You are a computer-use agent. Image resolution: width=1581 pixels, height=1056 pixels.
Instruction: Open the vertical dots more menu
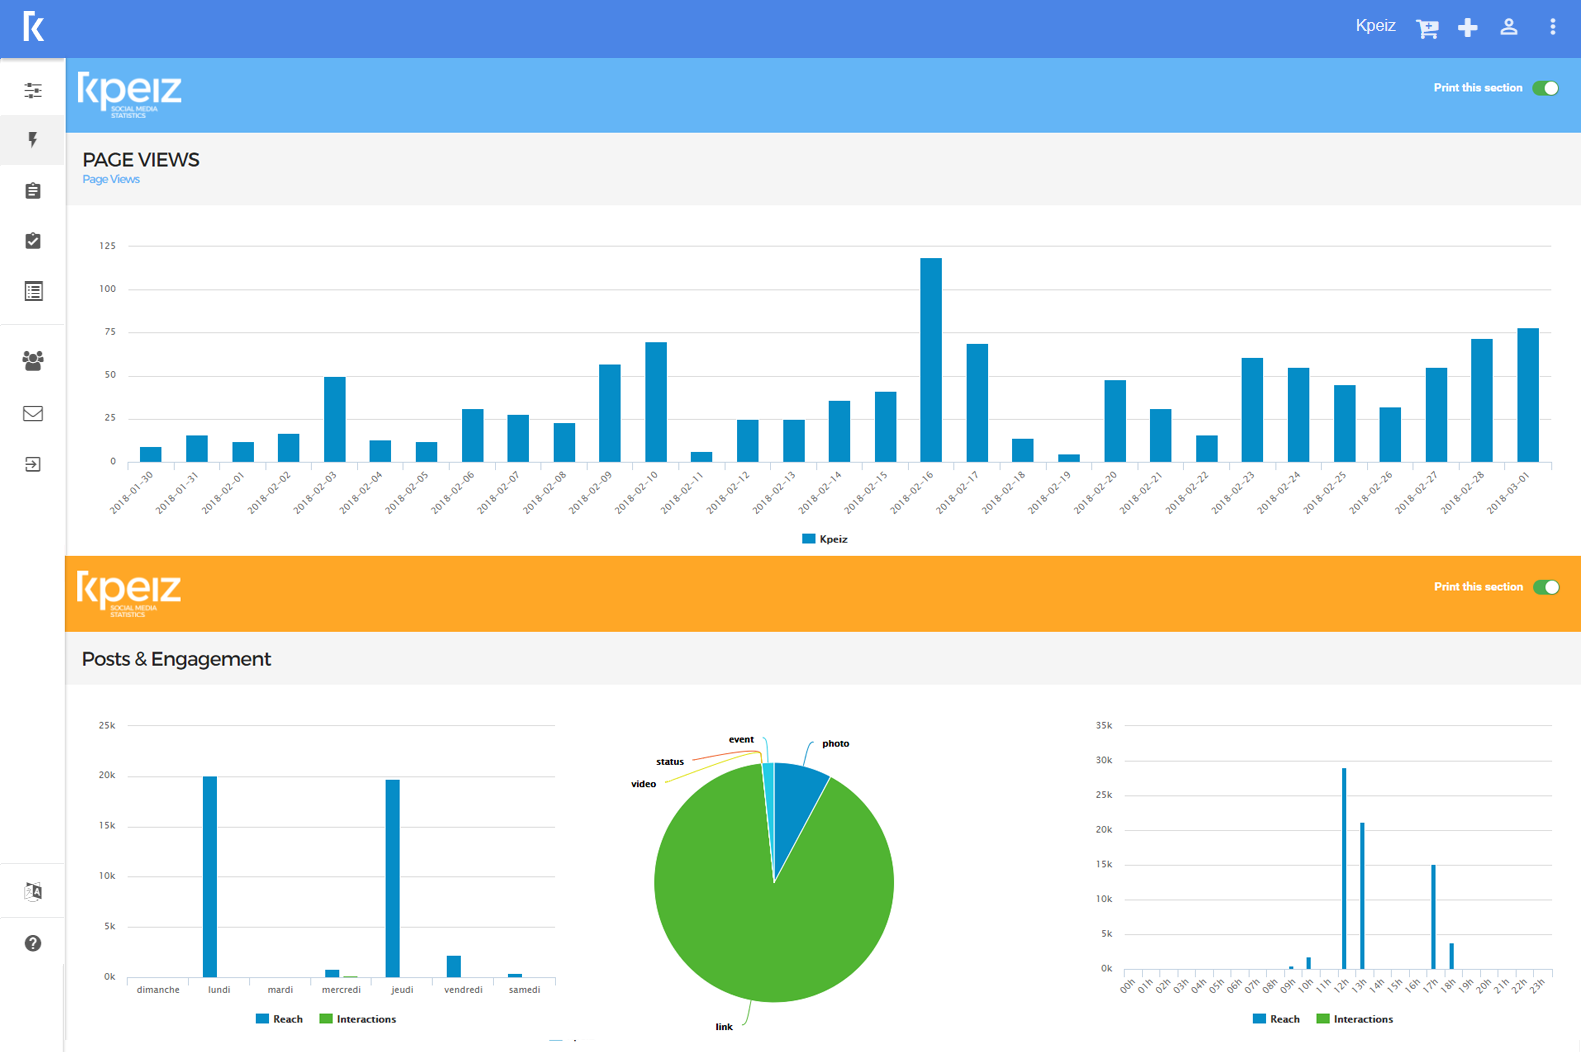1552,28
